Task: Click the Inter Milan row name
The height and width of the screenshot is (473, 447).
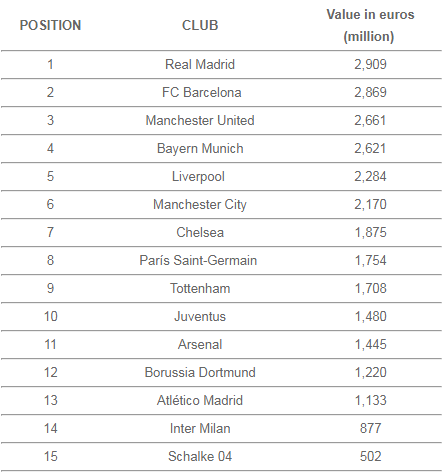Action: (x=200, y=428)
